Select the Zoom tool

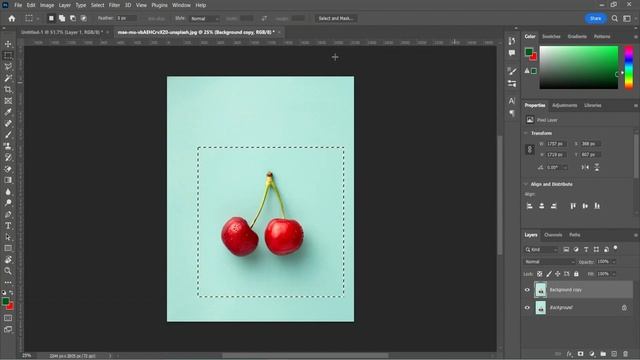point(8,271)
